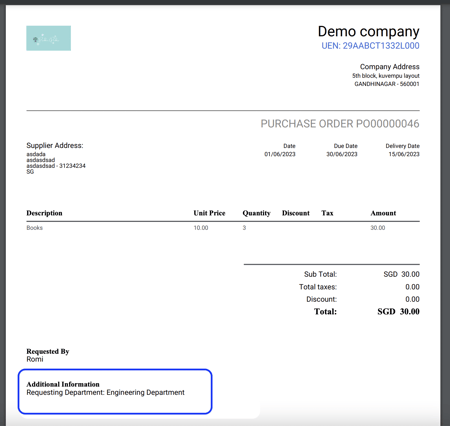Click the UEN: 29AABCT1332L000 text

(370, 46)
